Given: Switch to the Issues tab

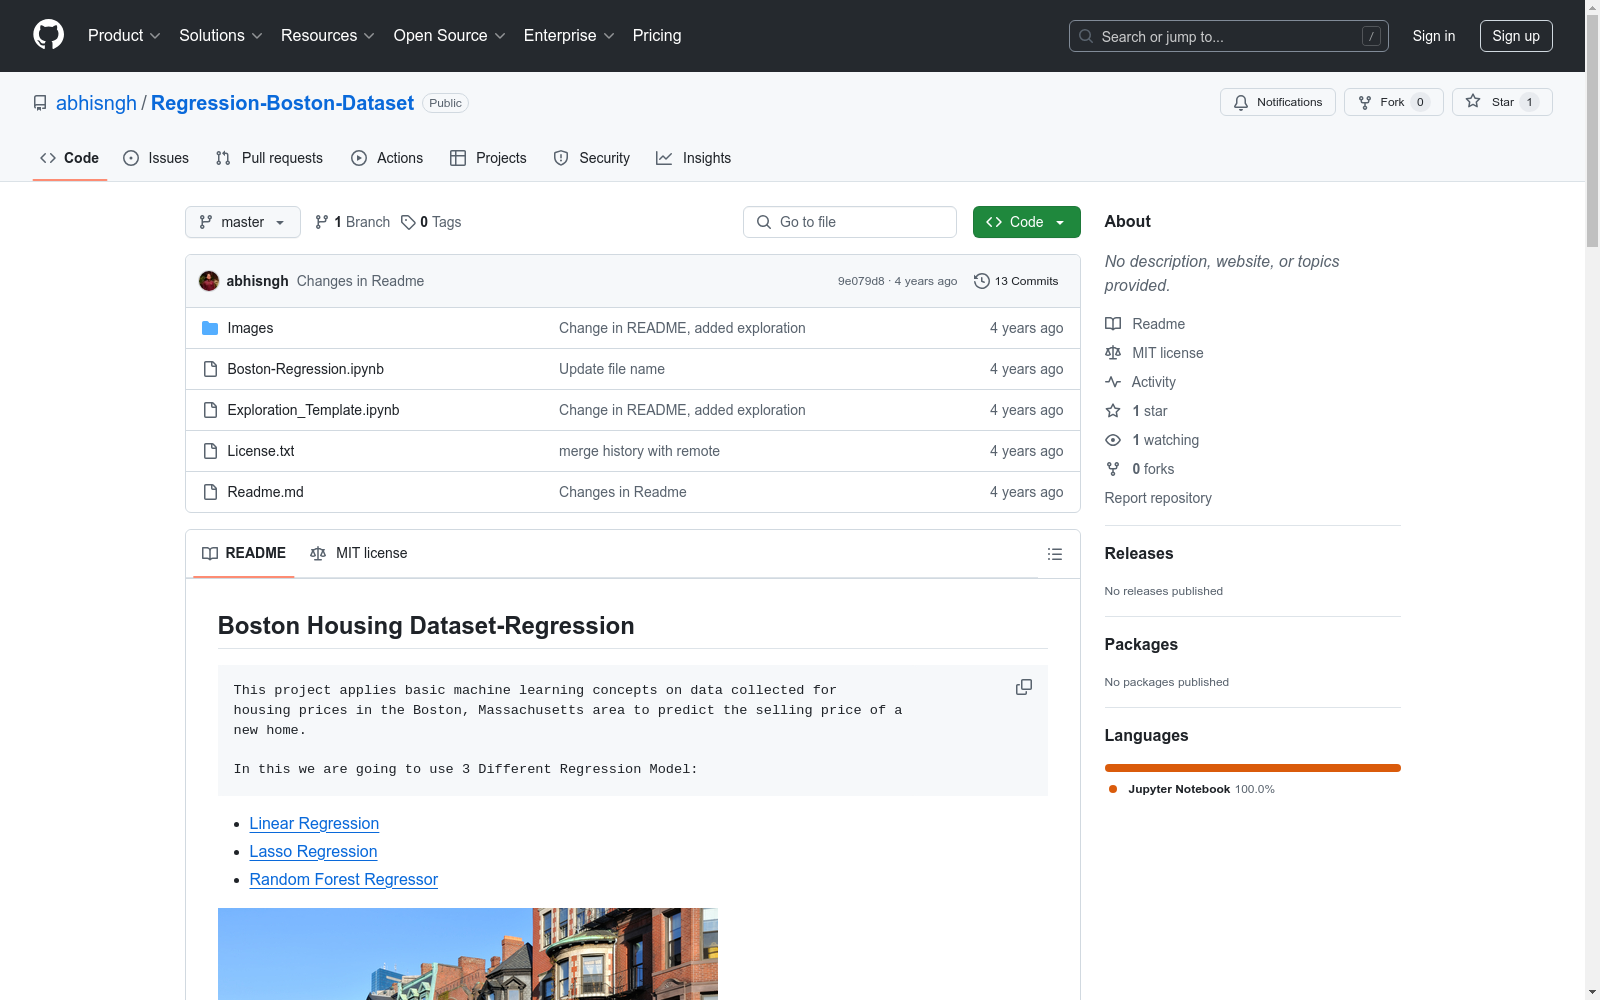Looking at the screenshot, I should (x=156, y=158).
